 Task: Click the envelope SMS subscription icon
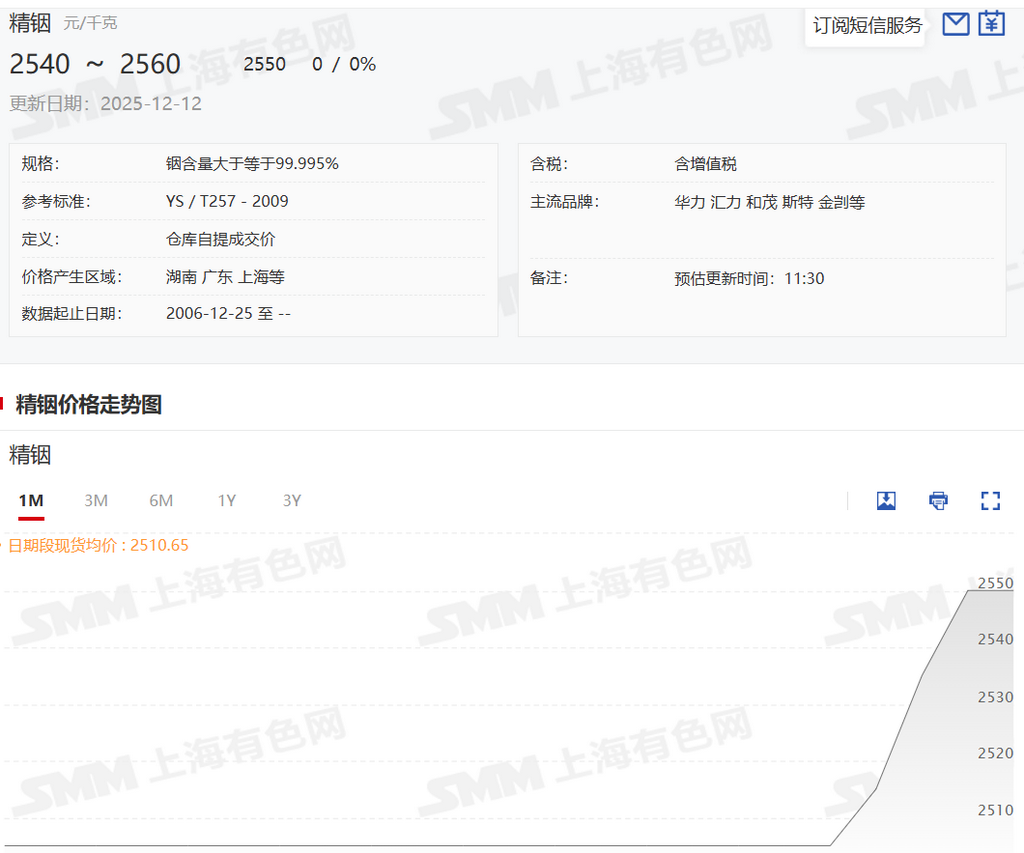click(956, 24)
